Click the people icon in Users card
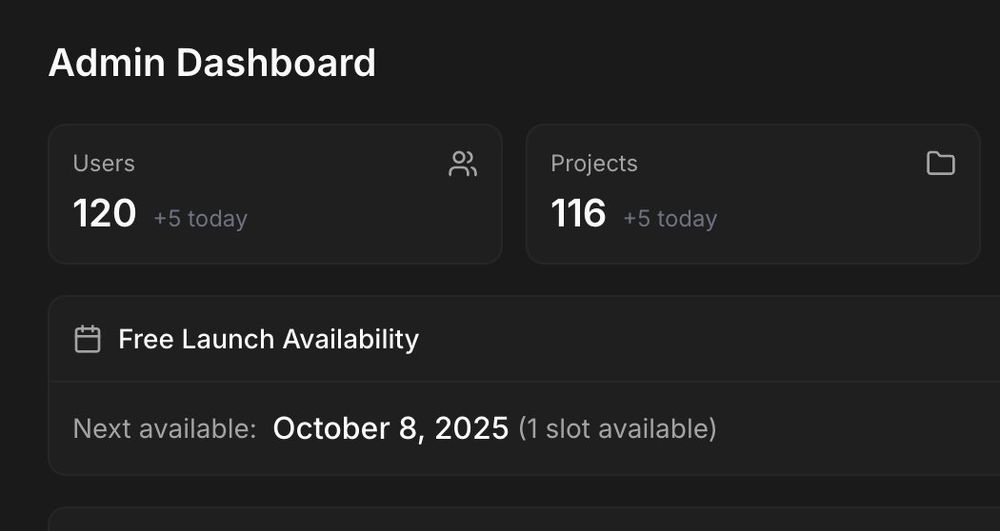1000x531 pixels. (x=462, y=164)
